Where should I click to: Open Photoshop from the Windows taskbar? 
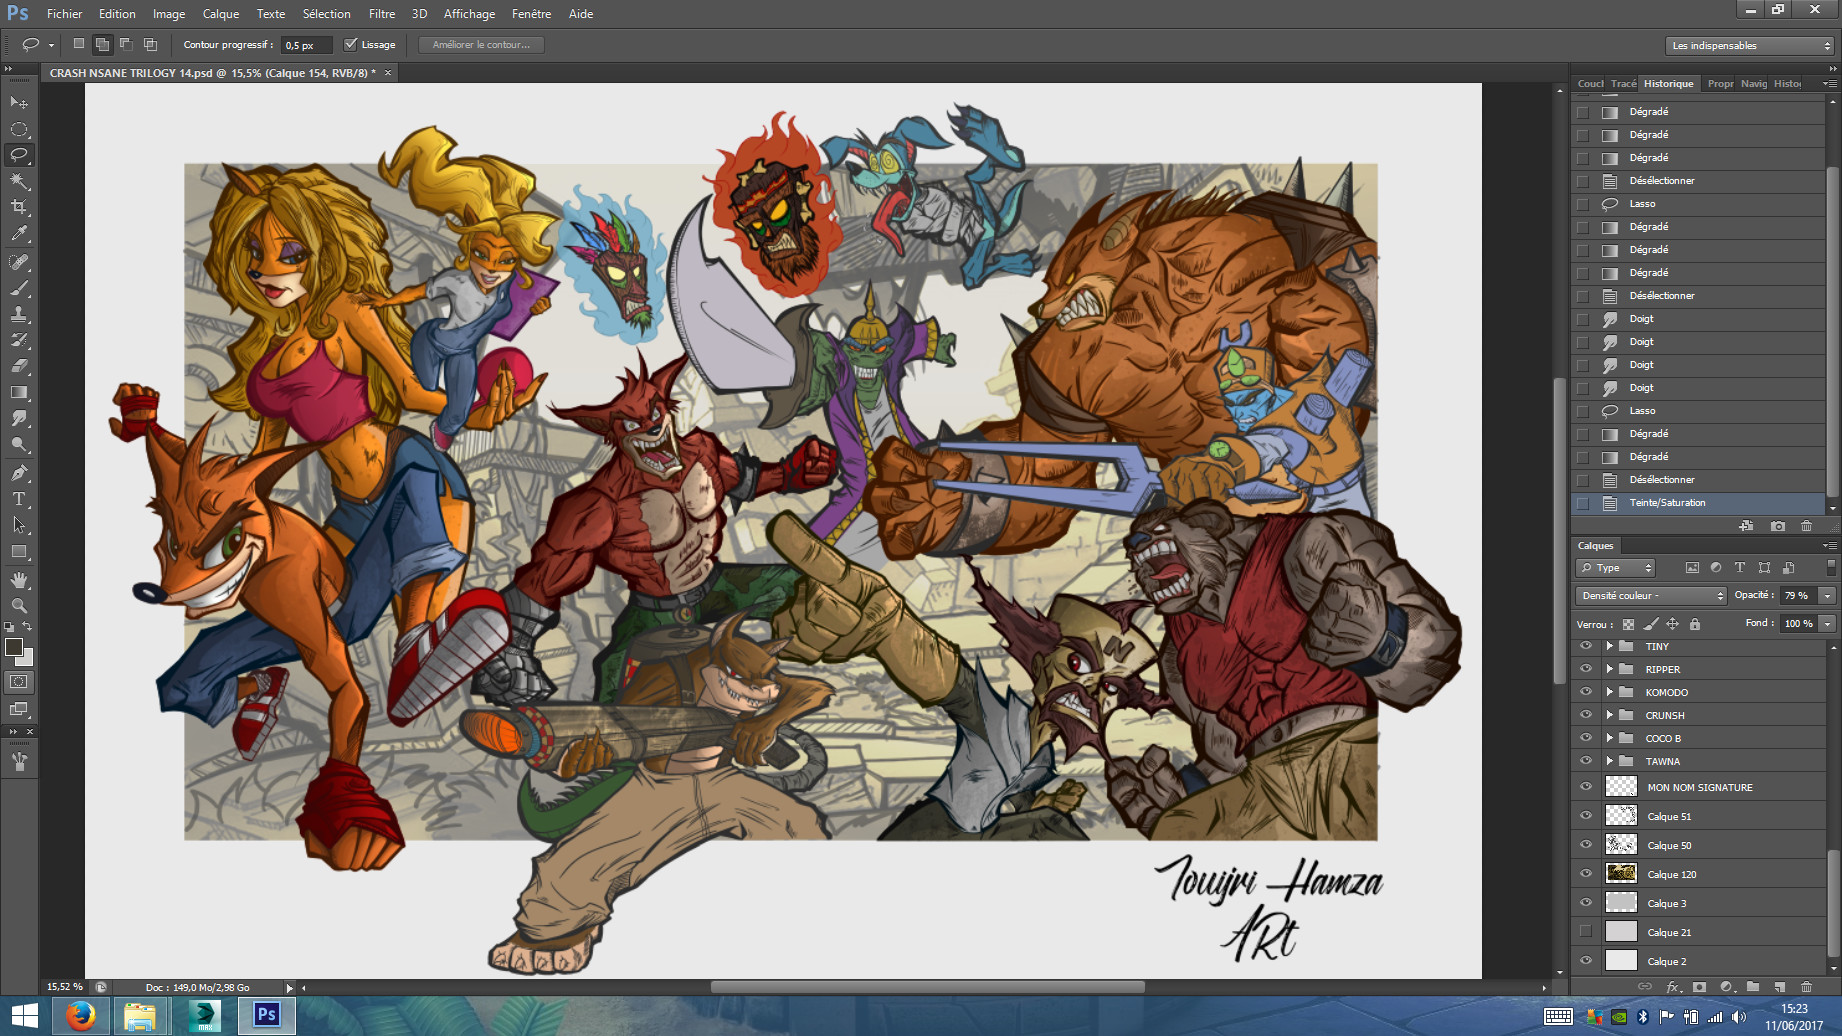266,1015
